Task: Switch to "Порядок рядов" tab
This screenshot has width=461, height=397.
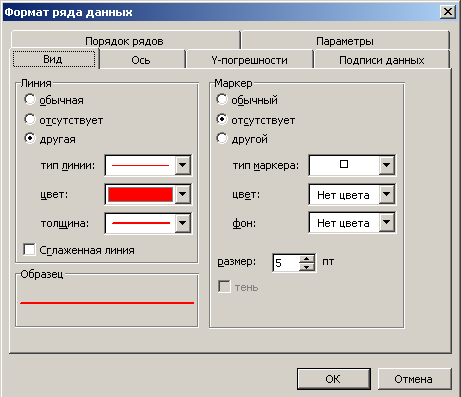Action: (x=124, y=41)
